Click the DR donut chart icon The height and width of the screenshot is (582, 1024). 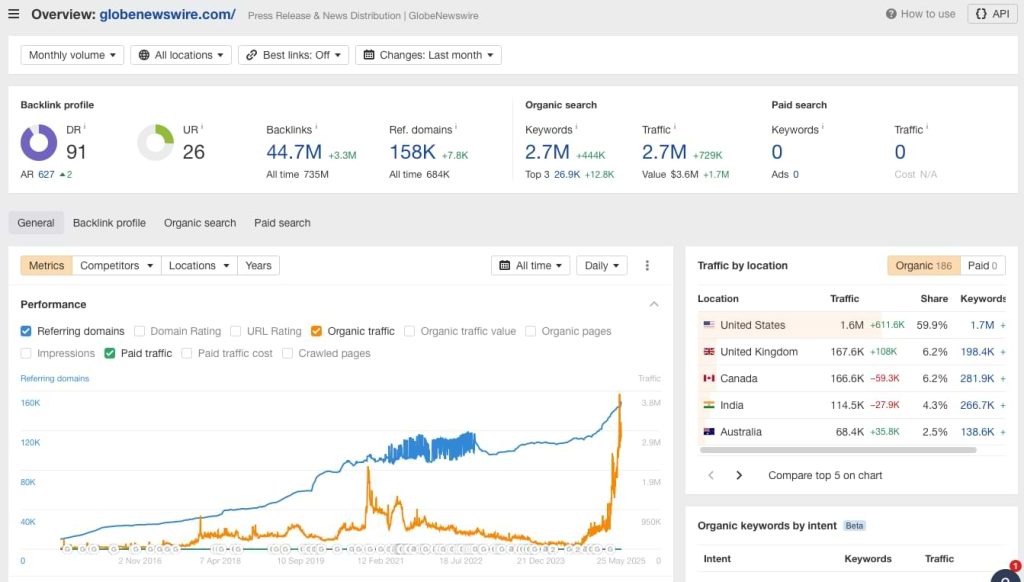39,143
